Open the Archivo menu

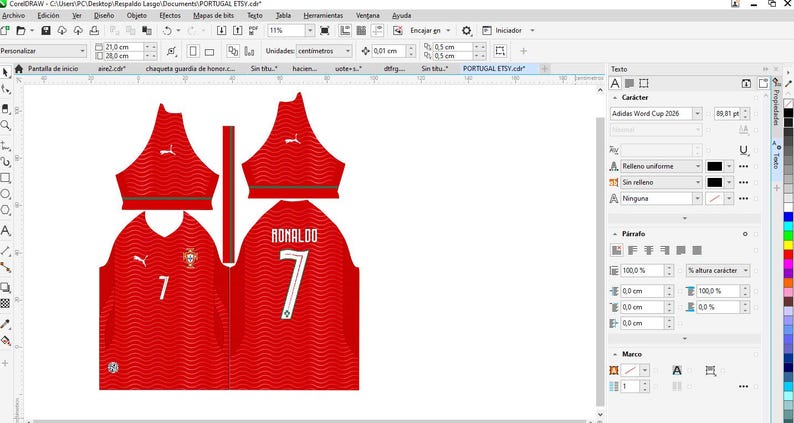click(x=13, y=16)
